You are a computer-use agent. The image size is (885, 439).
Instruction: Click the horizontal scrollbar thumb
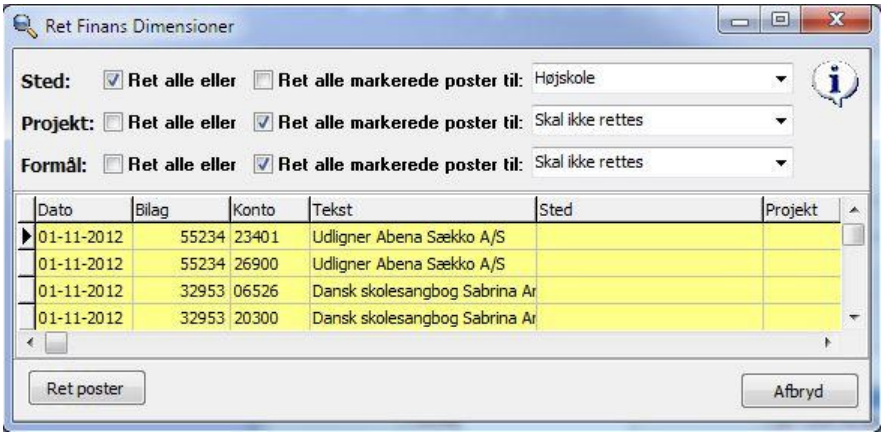tap(56, 343)
